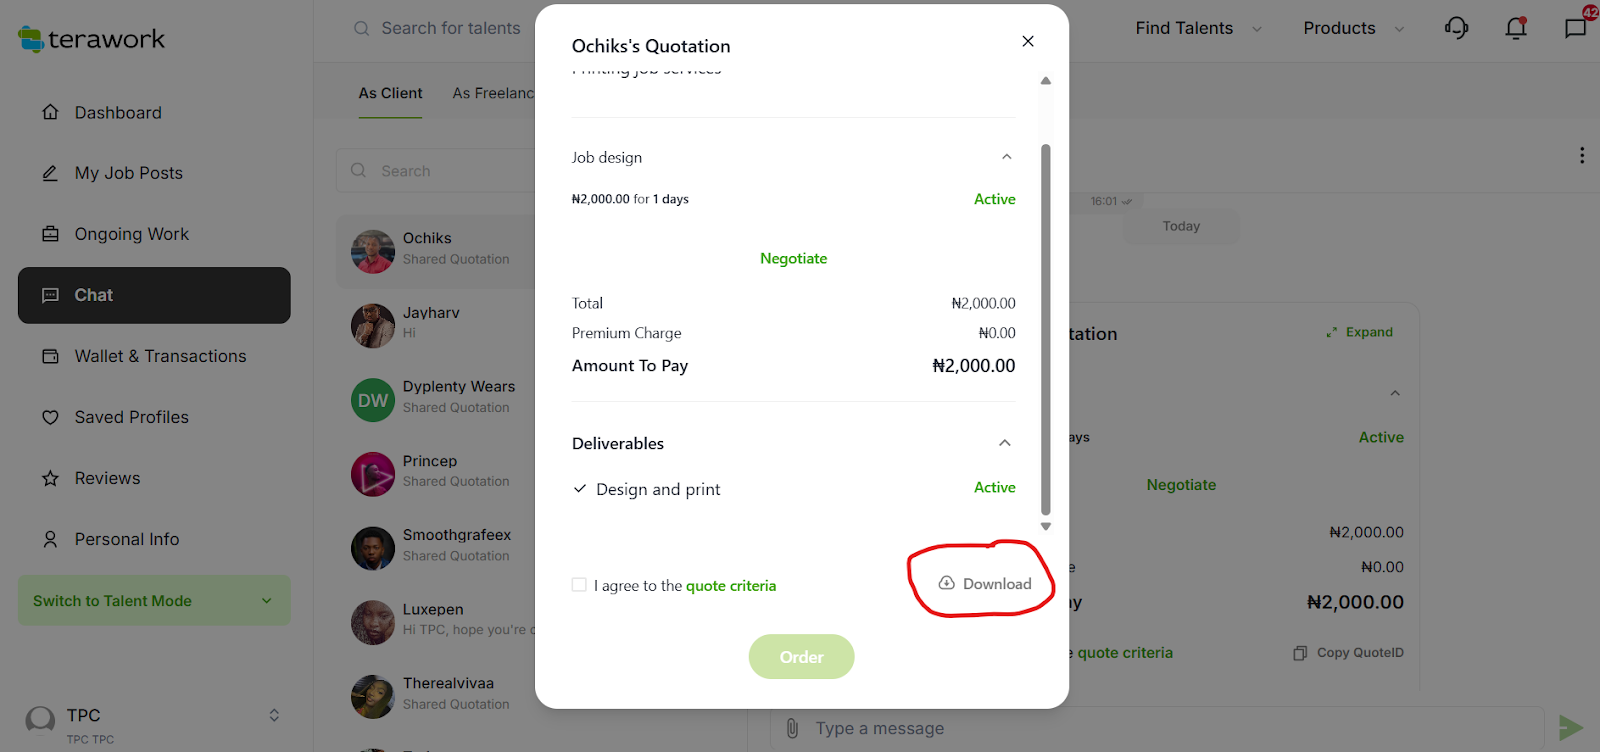Switch to the As Client tab
Viewport: 1600px width, 752px height.
click(x=390, y=93)
